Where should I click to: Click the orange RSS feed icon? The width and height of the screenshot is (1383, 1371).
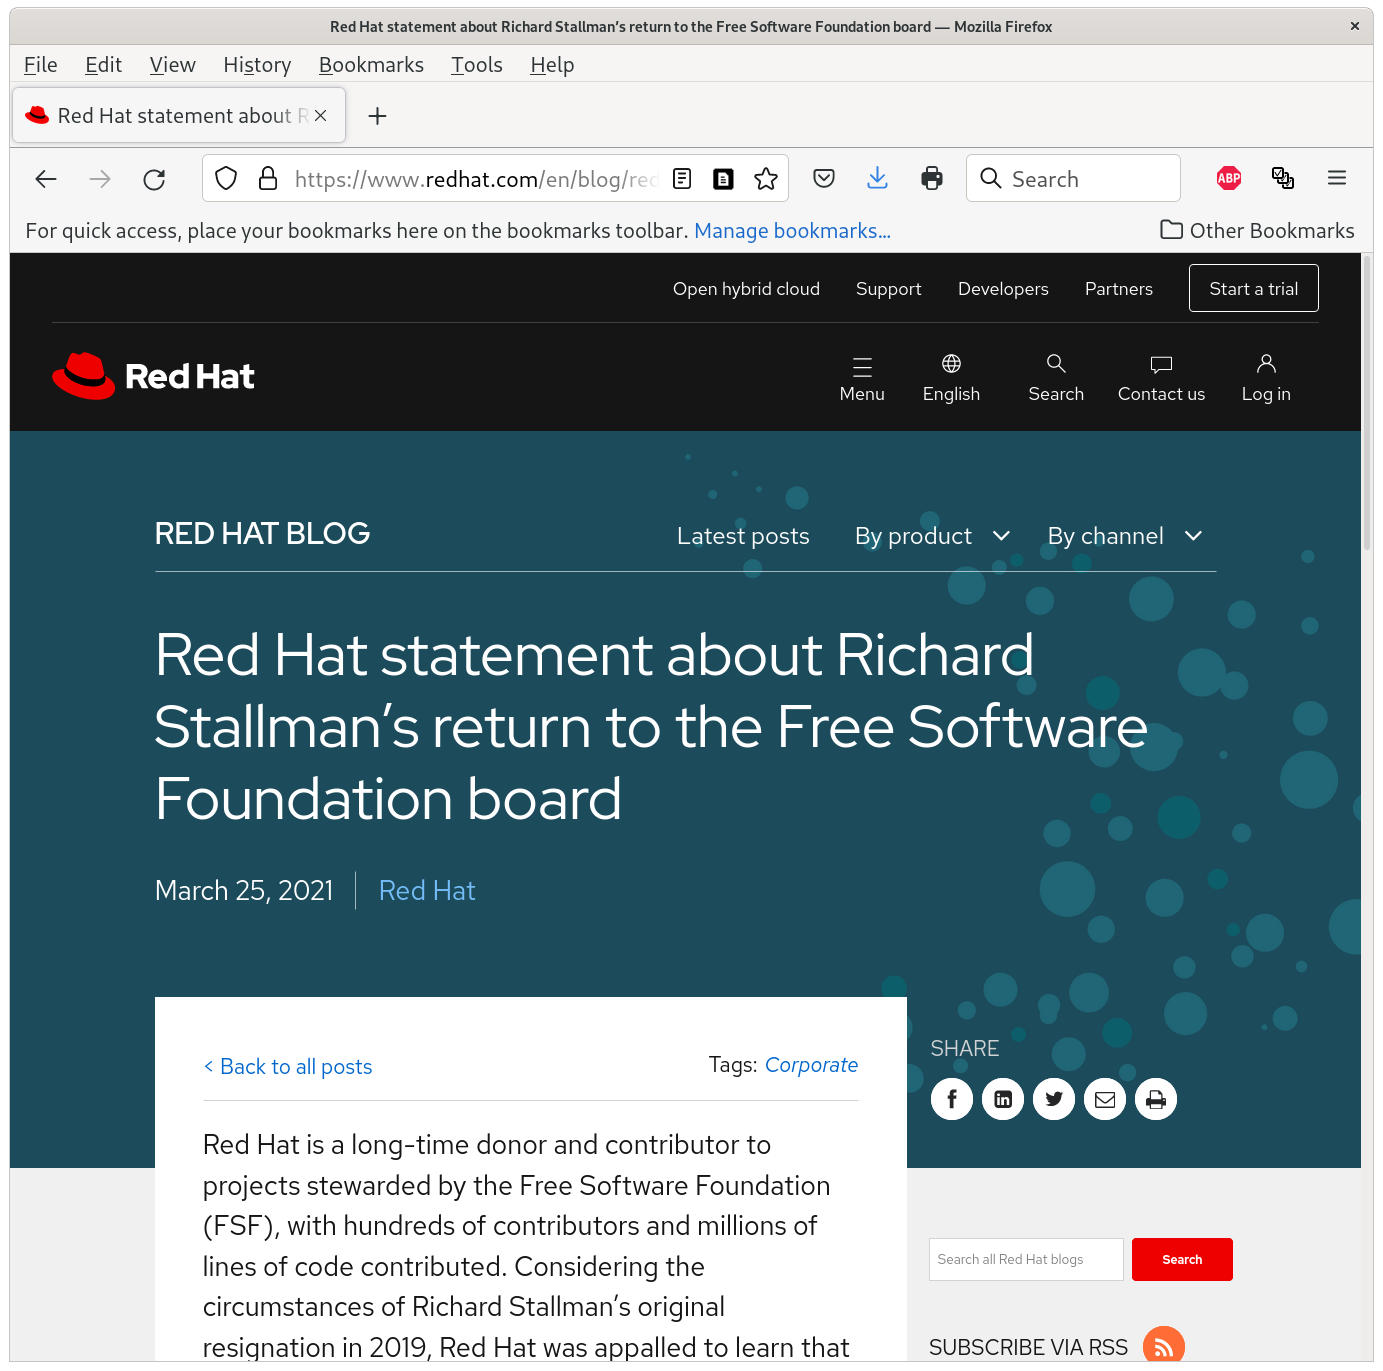(1164, 1346)
